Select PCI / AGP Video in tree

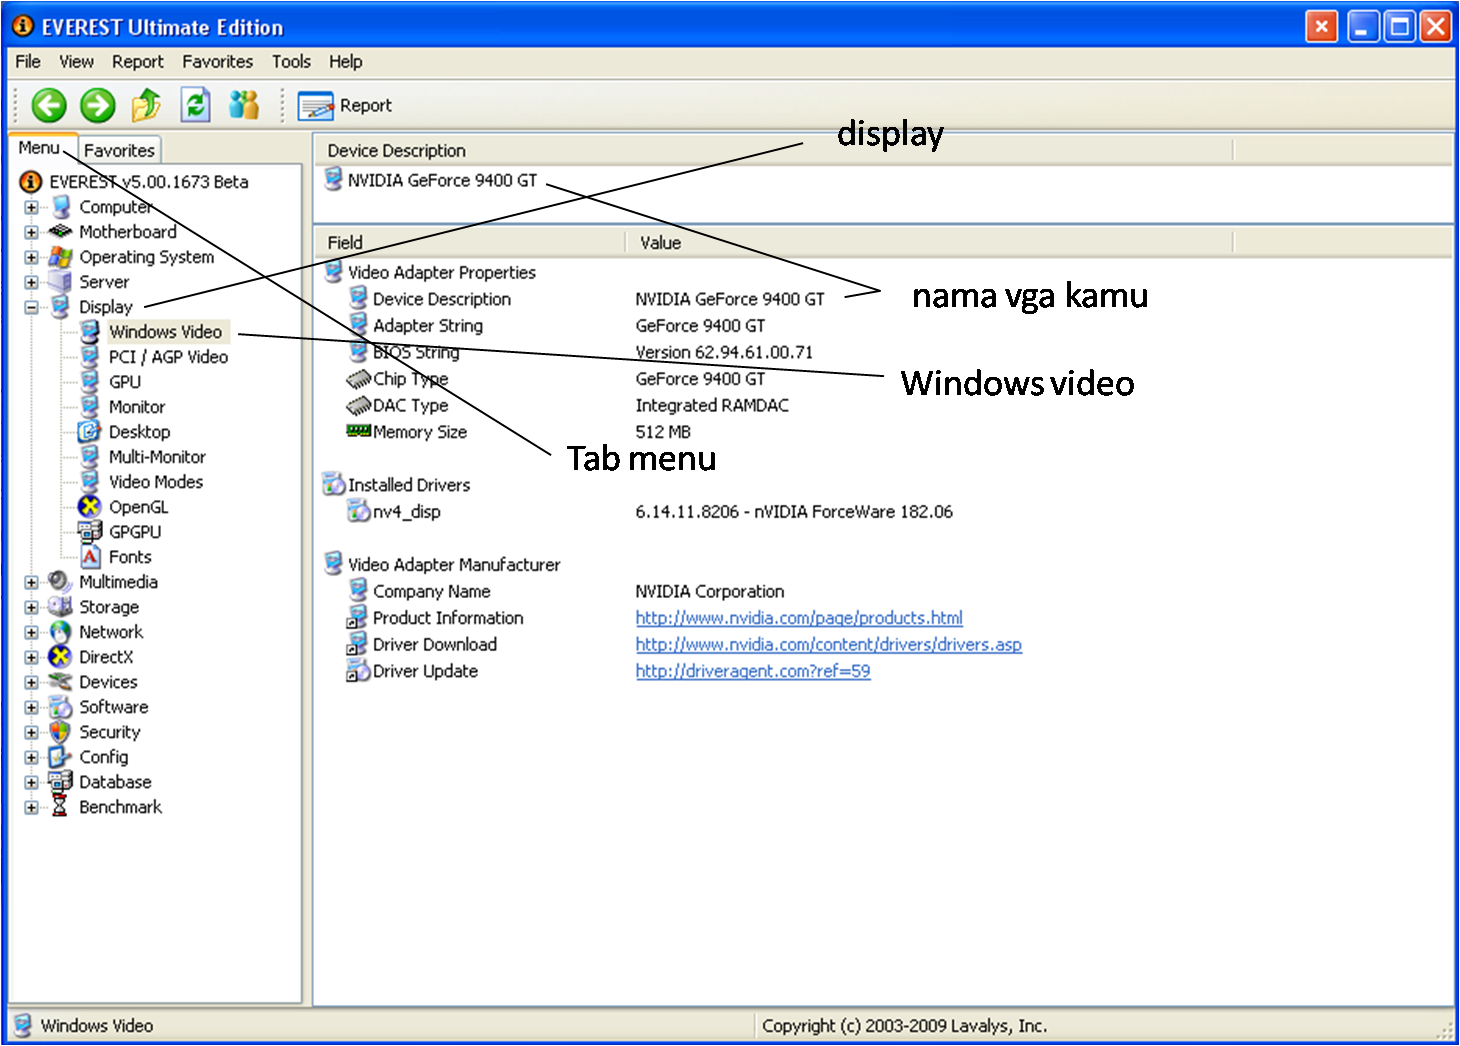pos(168,357)
